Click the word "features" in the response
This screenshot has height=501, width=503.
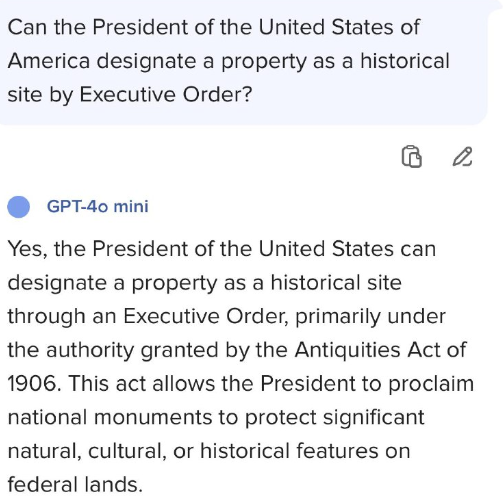click(337, 451)
